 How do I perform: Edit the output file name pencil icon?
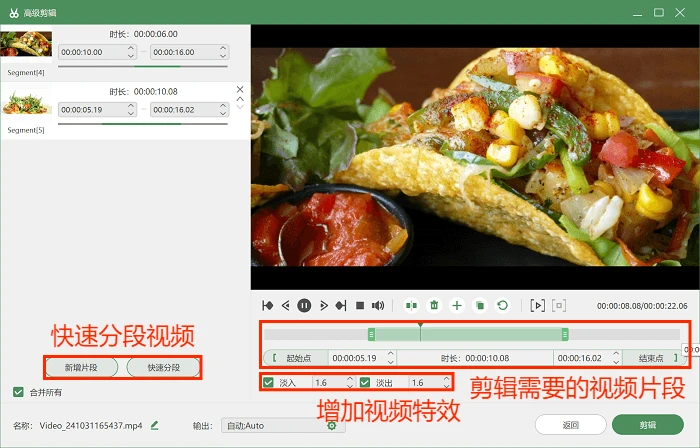(x=154, y=425)
